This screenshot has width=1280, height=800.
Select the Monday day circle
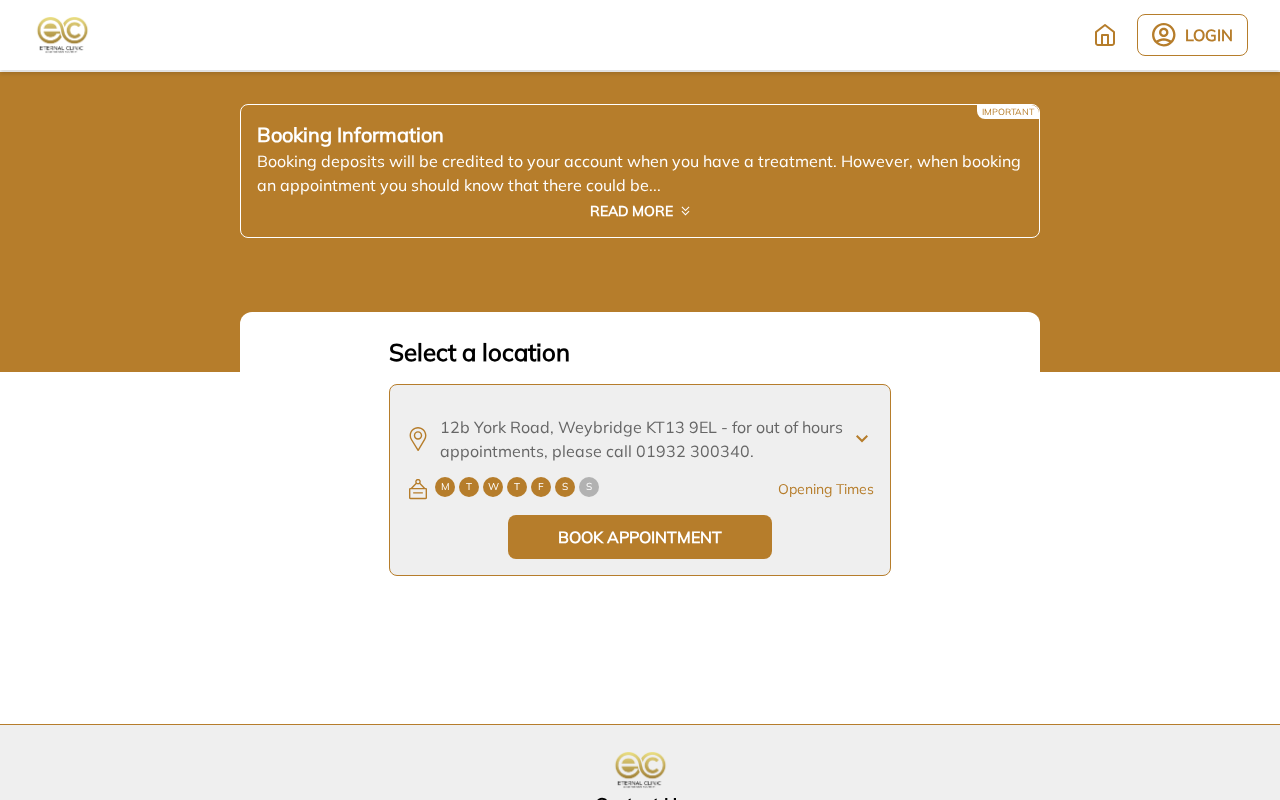point(445,487)
